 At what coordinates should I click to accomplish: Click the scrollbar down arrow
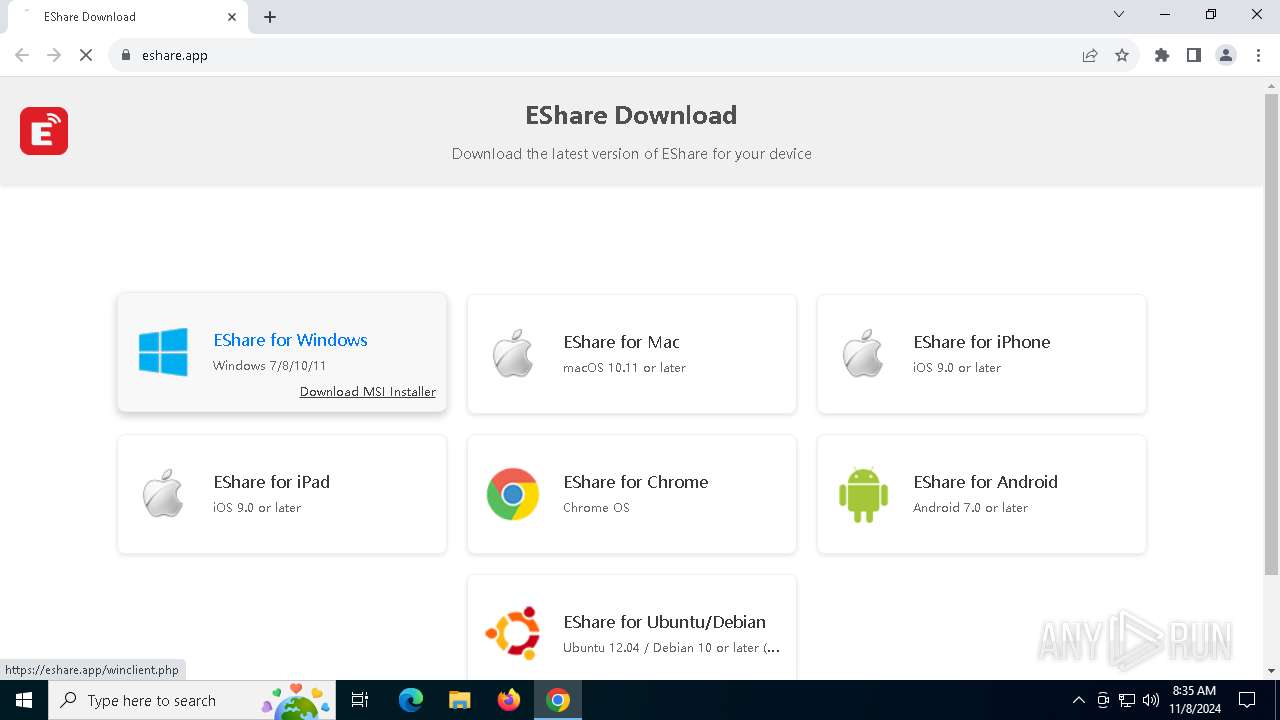1271,670
